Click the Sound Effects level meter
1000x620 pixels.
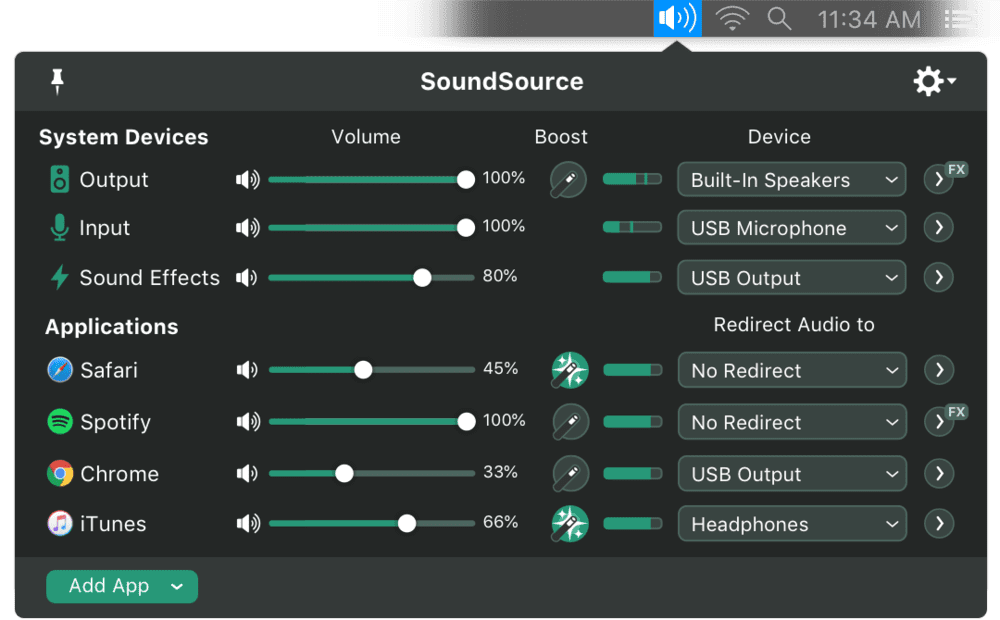pyautogui.click(x=632, y=277)
